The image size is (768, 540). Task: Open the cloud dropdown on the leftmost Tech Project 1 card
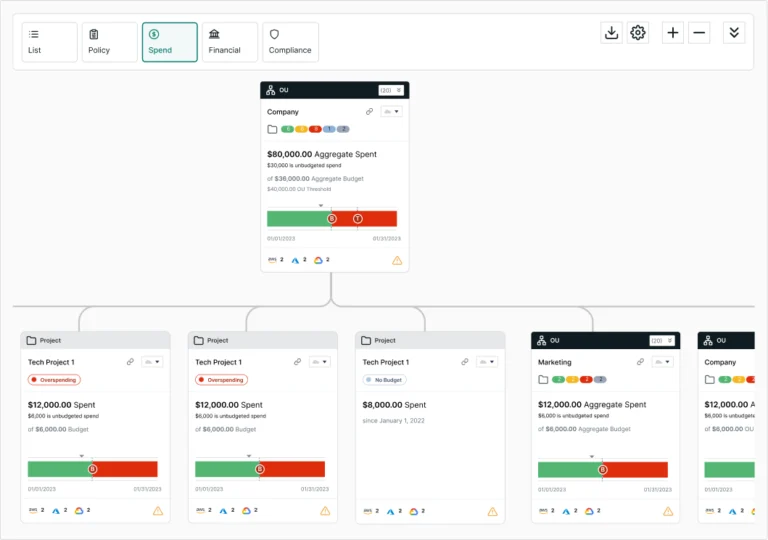click(x=152, y=362)
